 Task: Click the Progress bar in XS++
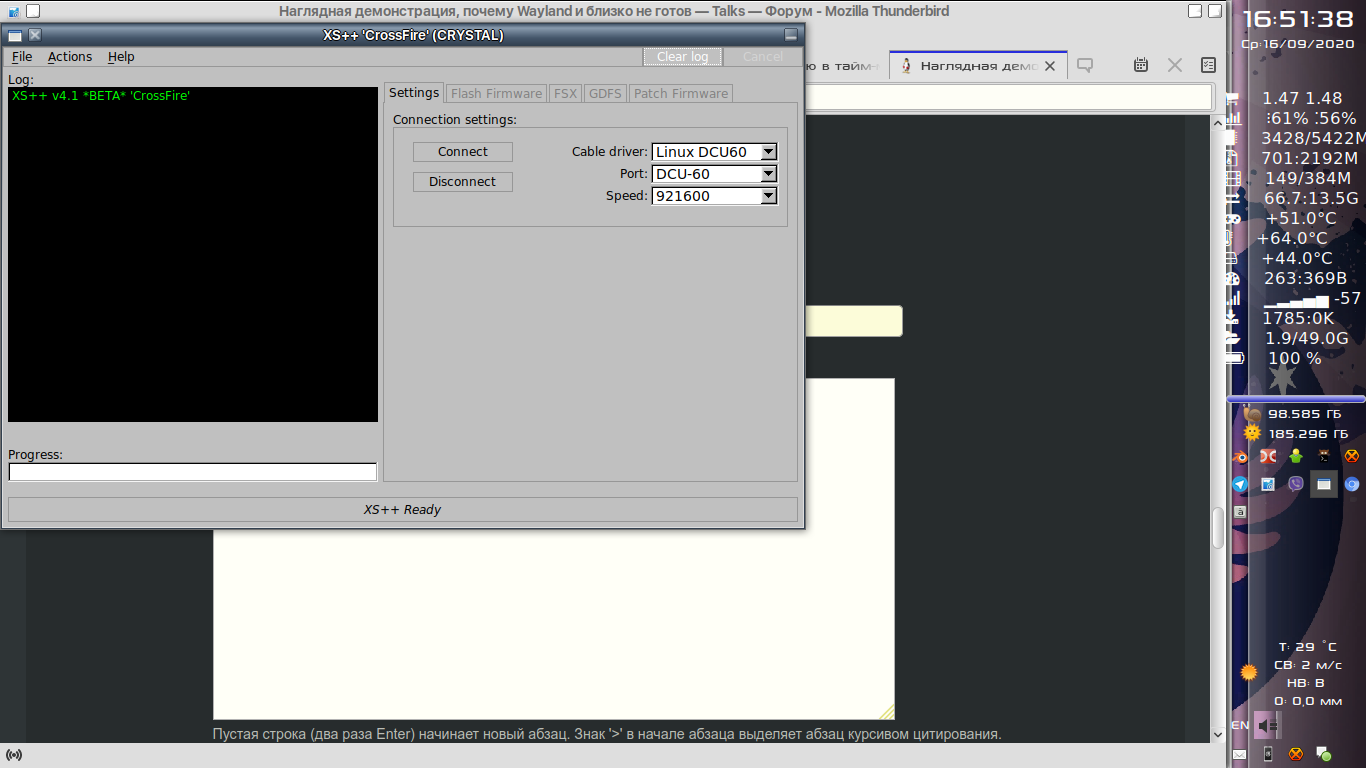pos(193,472)
